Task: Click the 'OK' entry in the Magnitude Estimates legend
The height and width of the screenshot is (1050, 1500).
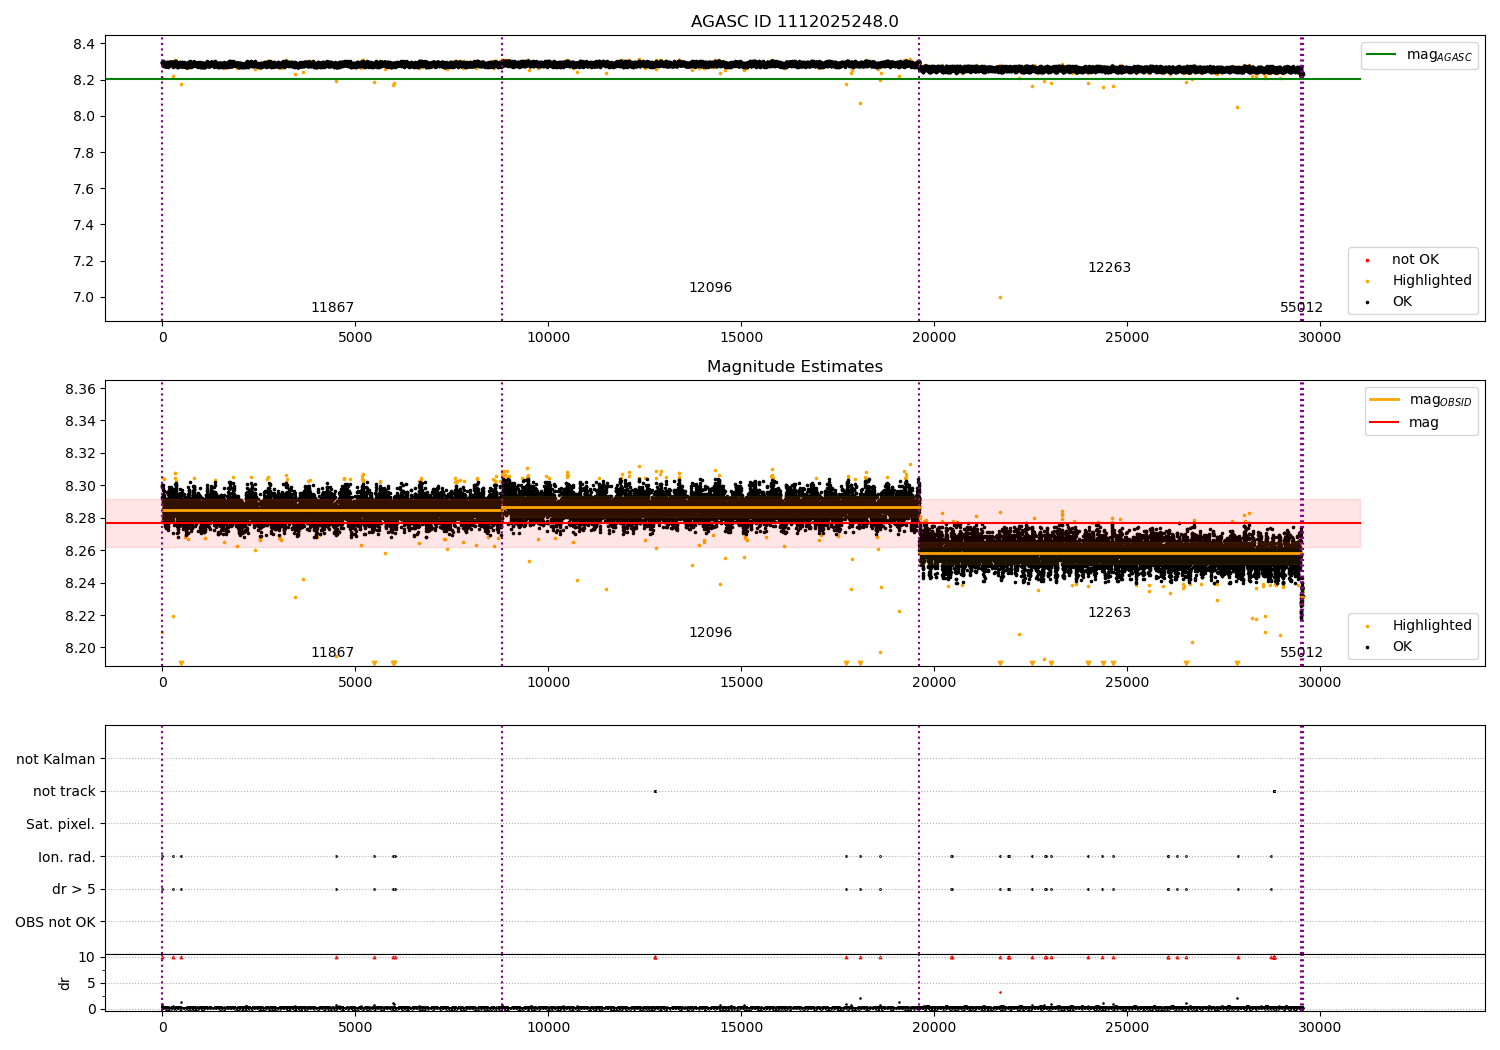Action: coord(1402,647)
